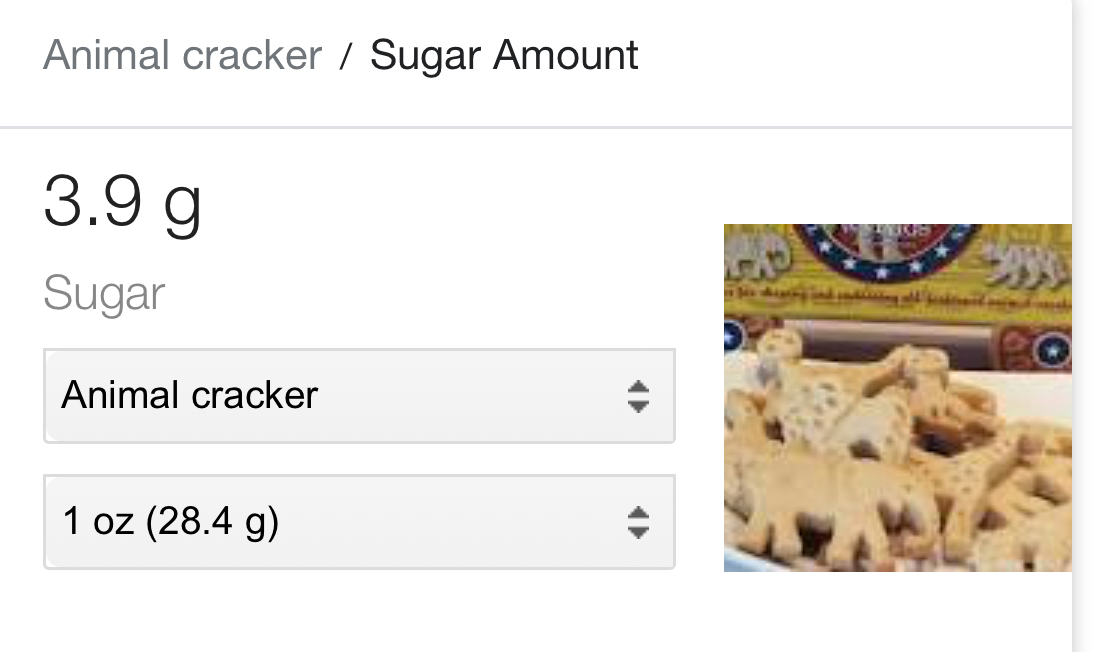Viewport: 1096px width, 652px height.
Task: Click the 'Animal cracker' text inside the selector box
Action: coord(189,396)
